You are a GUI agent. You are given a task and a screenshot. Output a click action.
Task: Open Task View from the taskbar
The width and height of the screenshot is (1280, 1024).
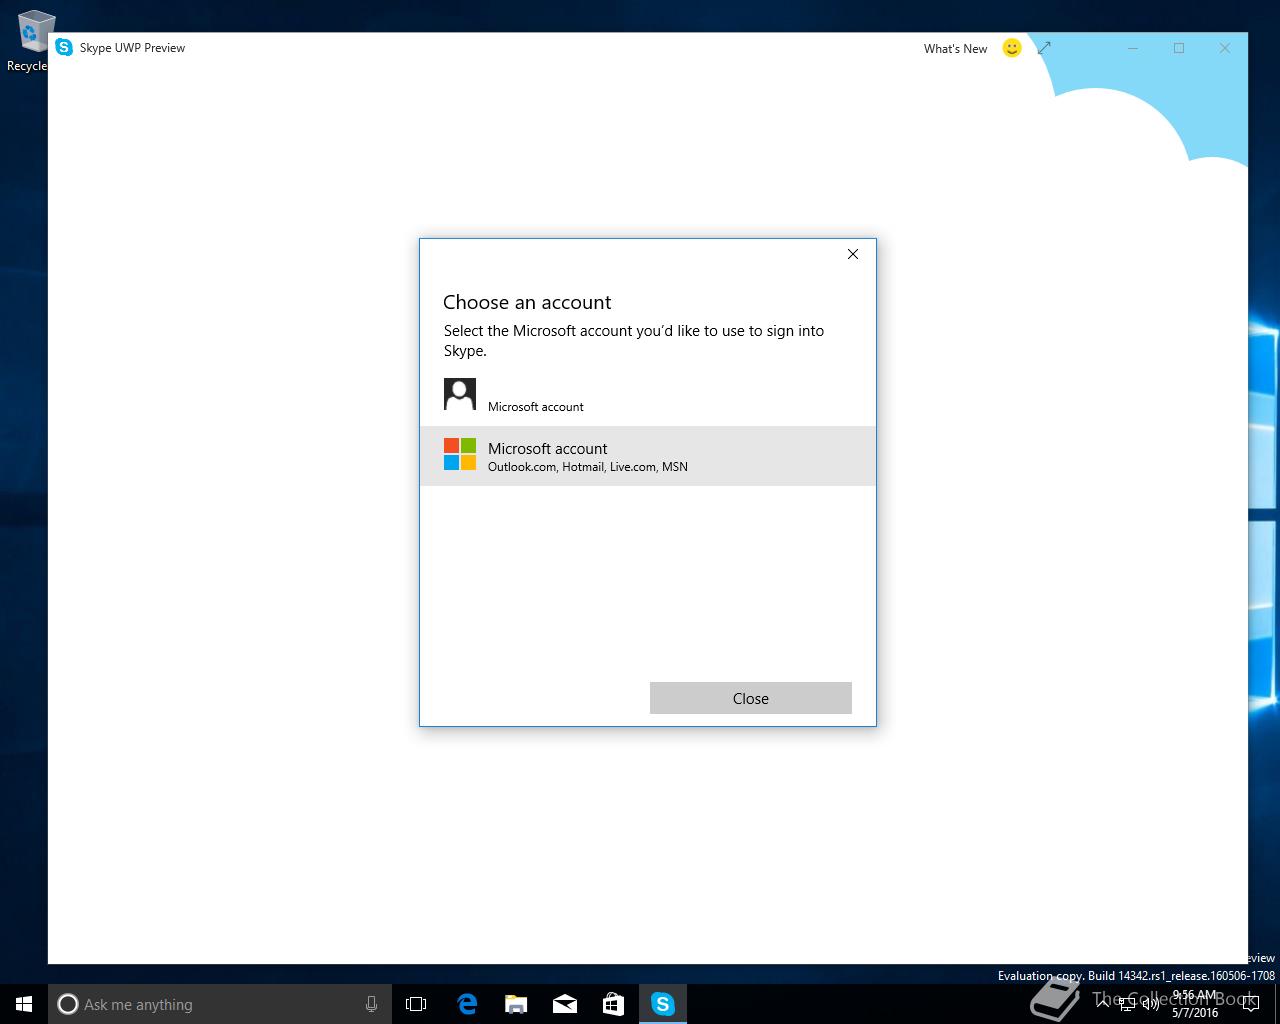tap(416, 1004)
